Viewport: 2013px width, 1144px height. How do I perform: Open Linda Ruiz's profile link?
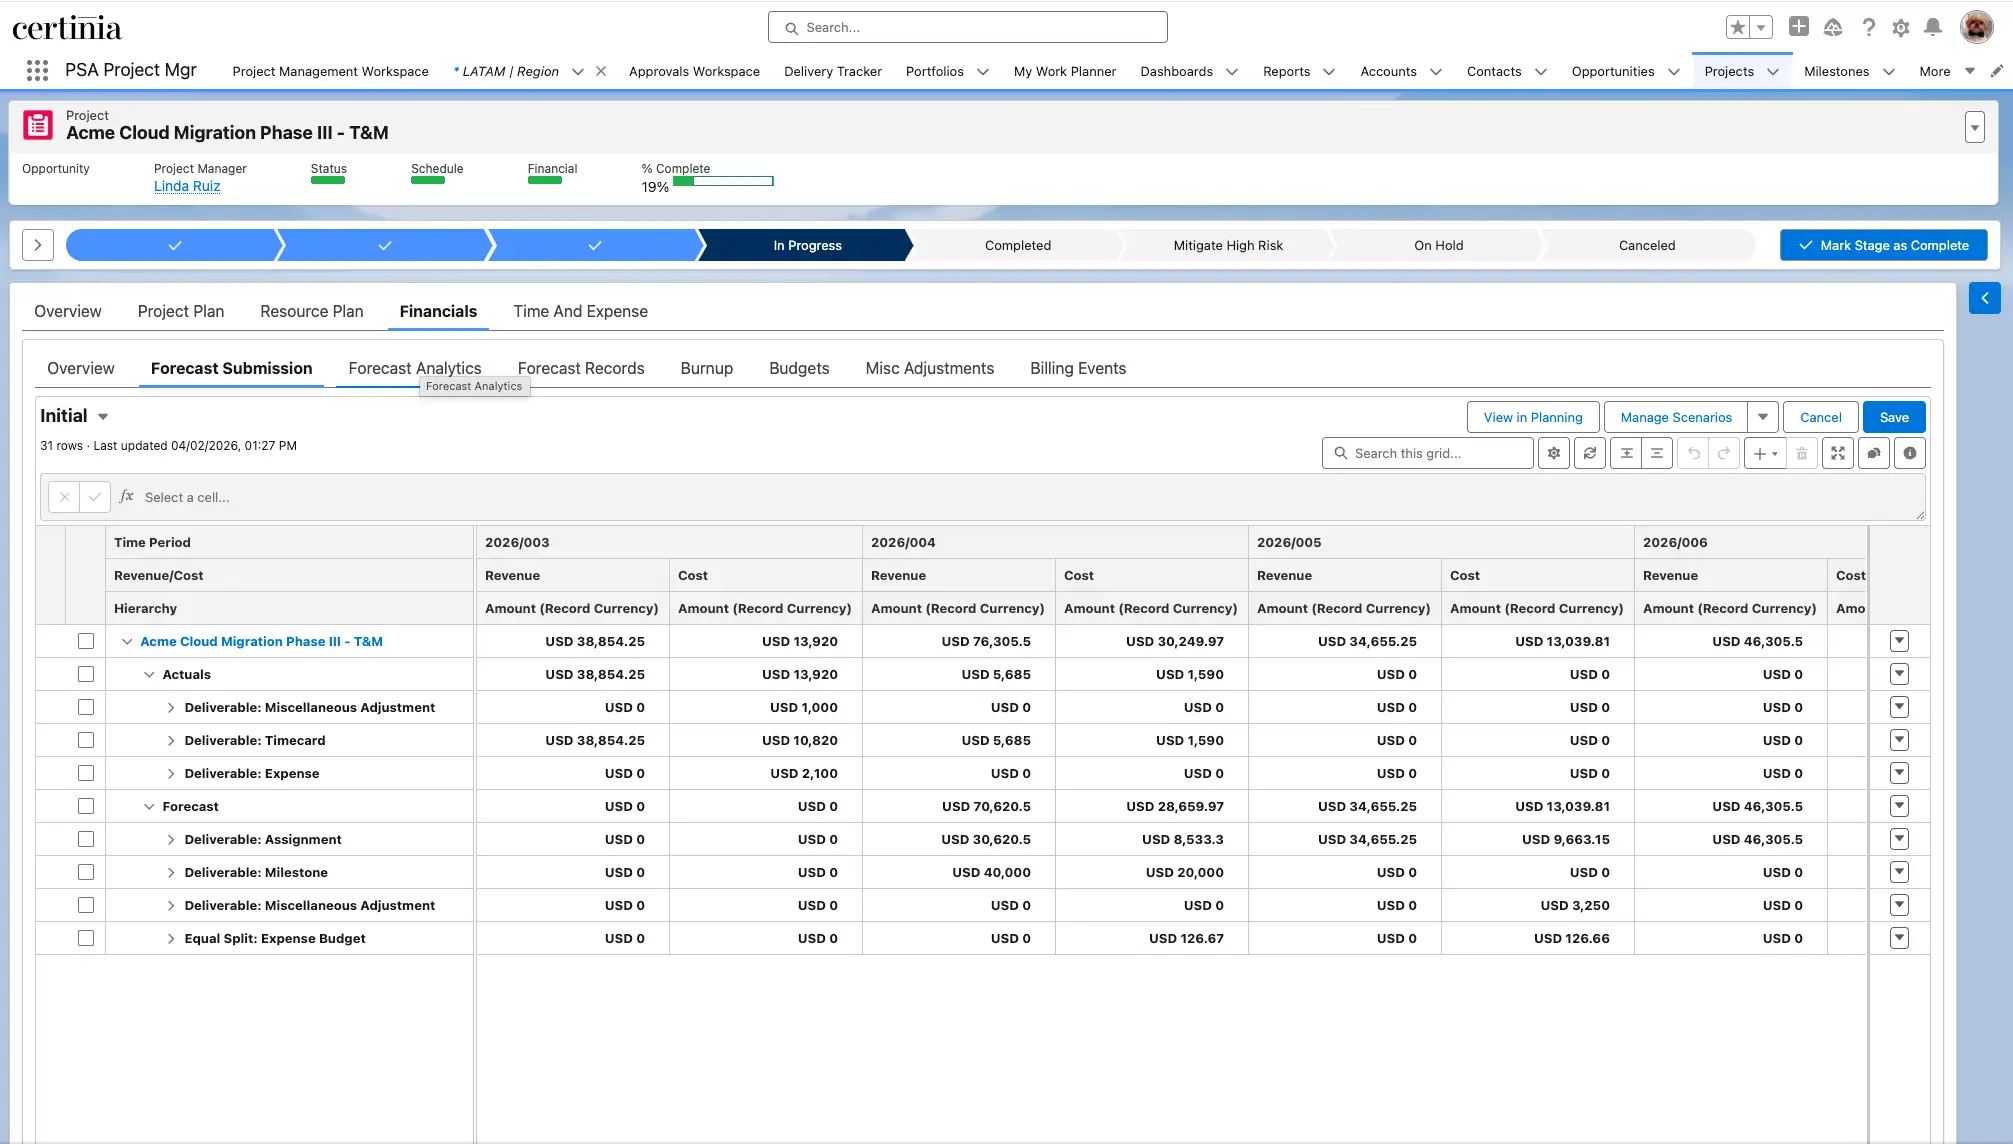pos(187,186)
